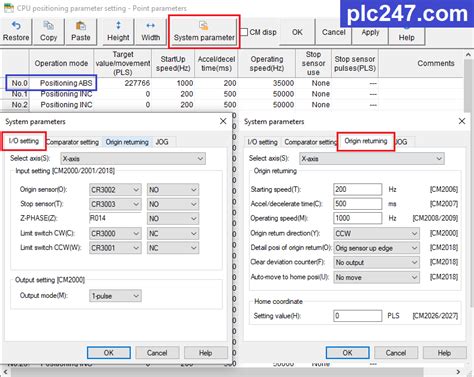Viewport: 474px width, 377px height.
Task: Open Comparator setting tab in right dialog
Action: tap(310, 142)
